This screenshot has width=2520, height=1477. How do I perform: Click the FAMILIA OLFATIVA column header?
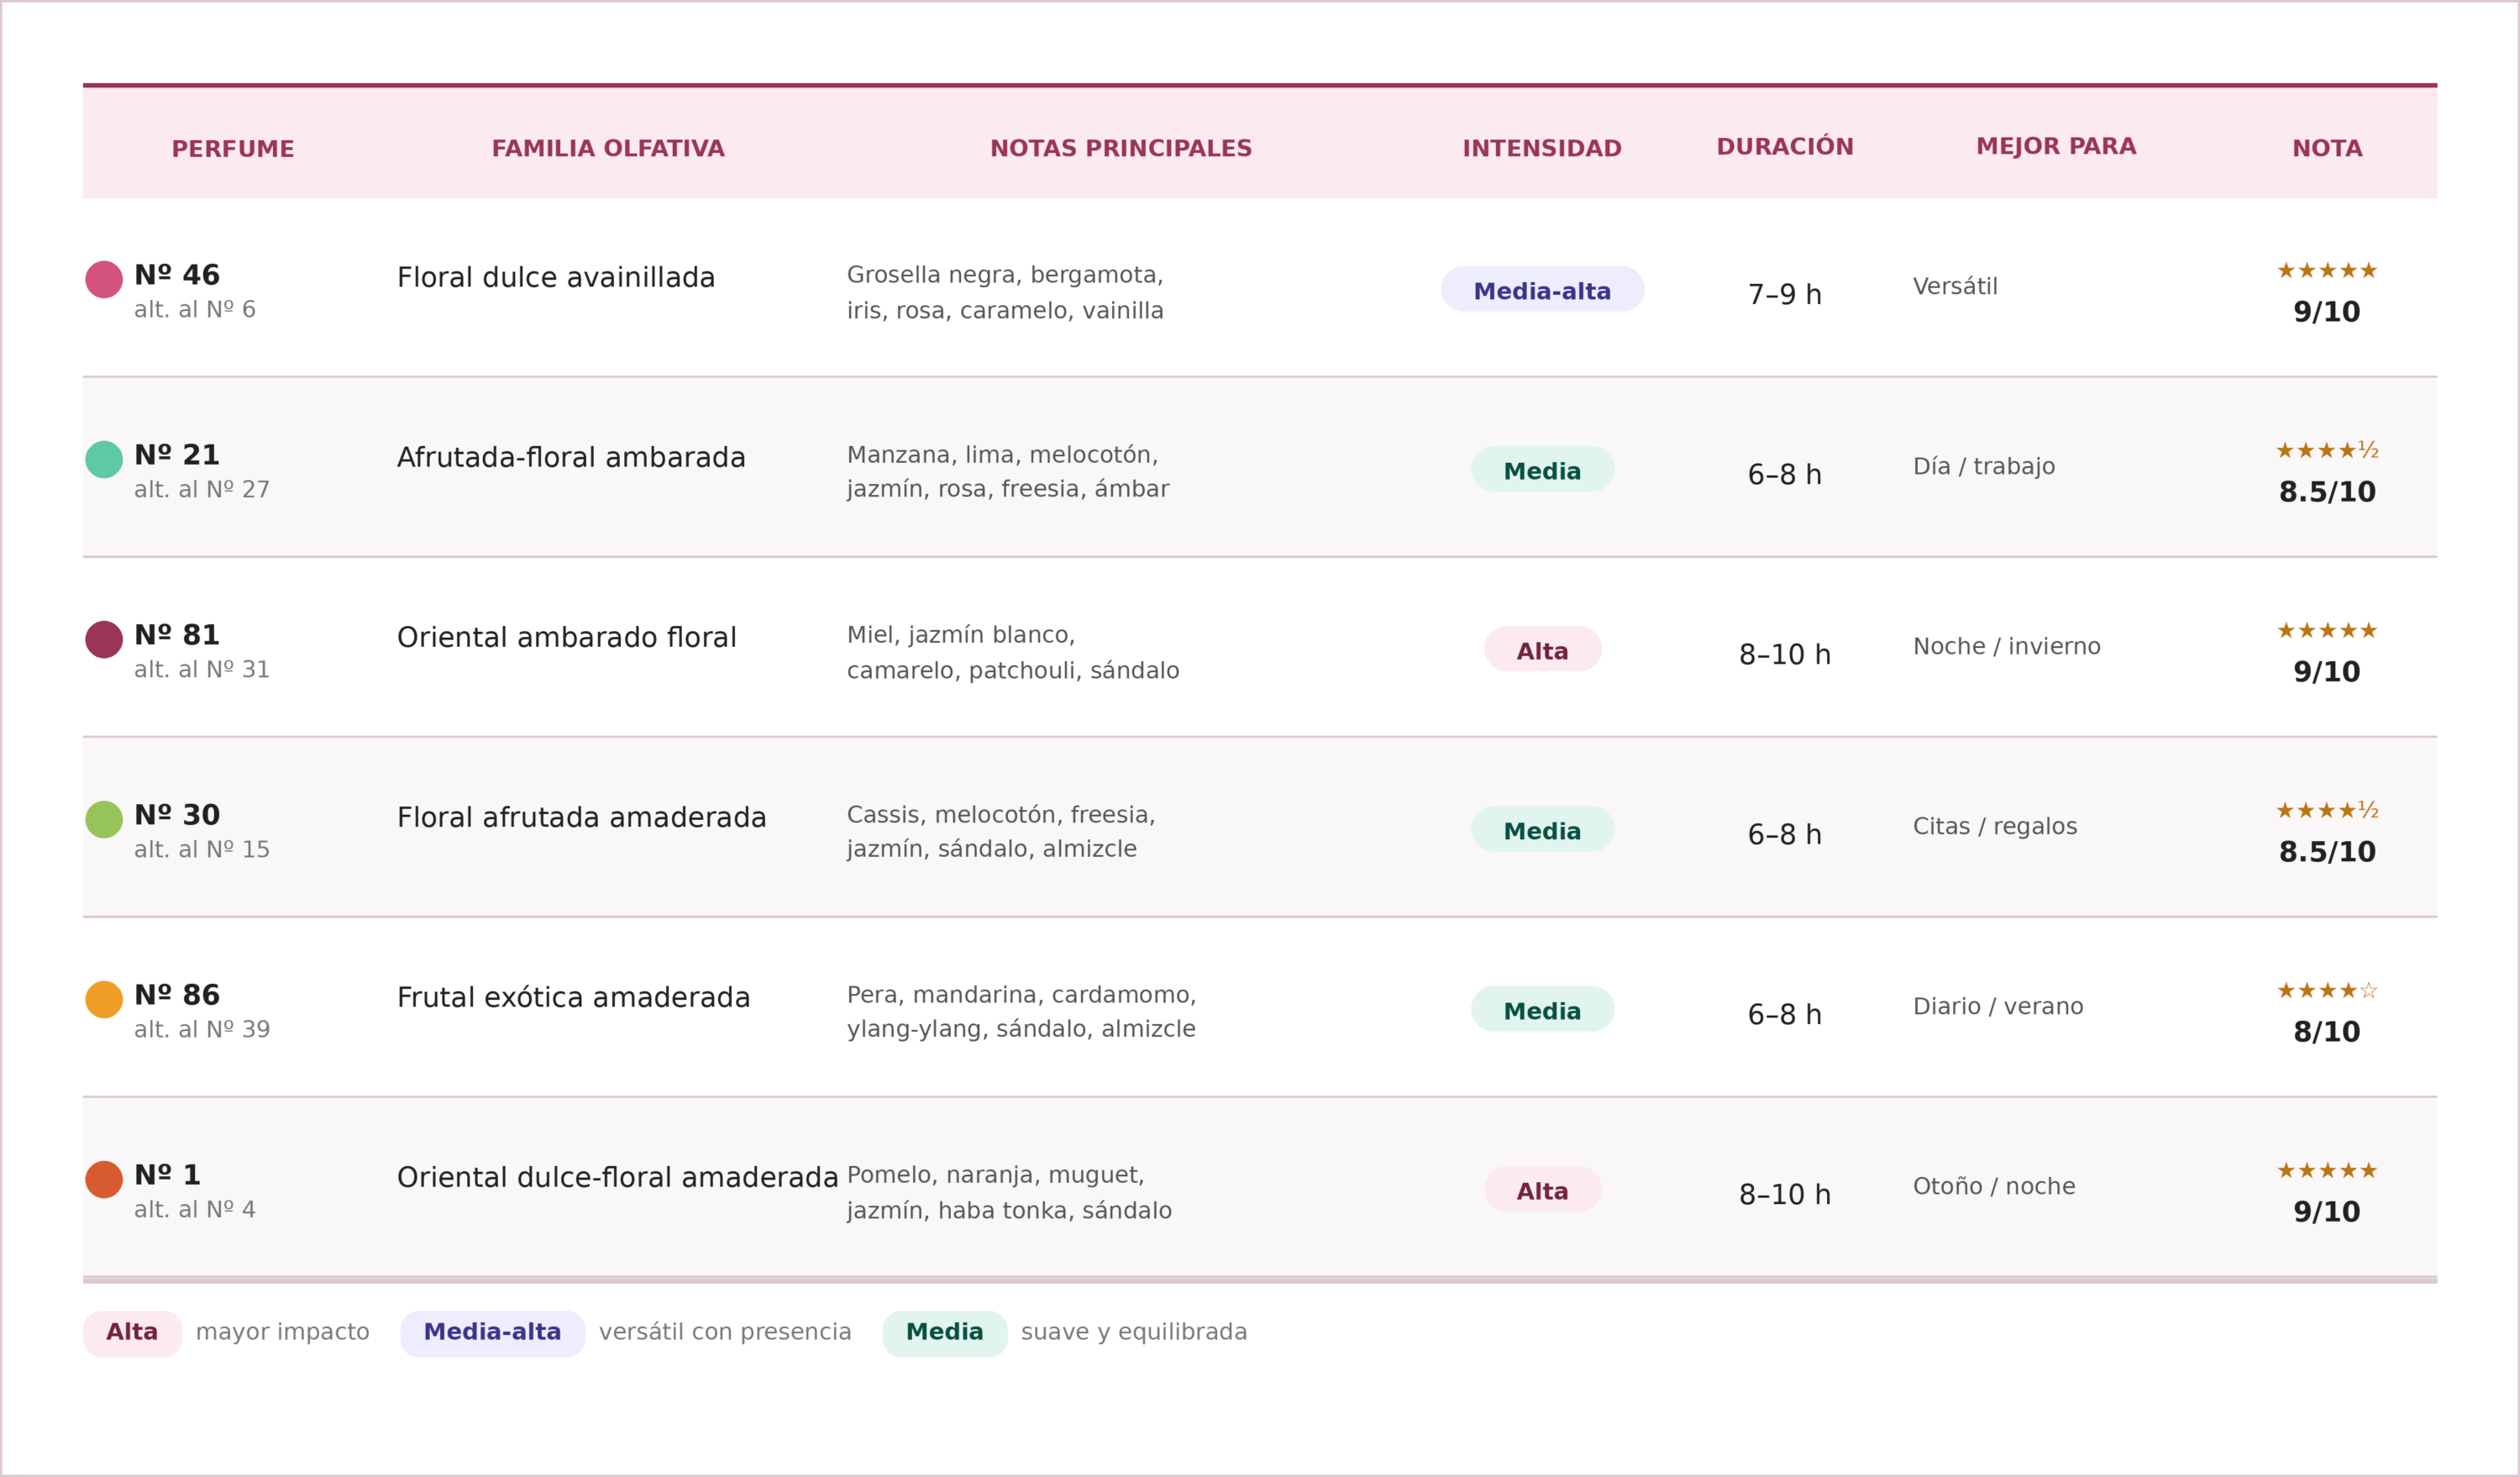608,149
